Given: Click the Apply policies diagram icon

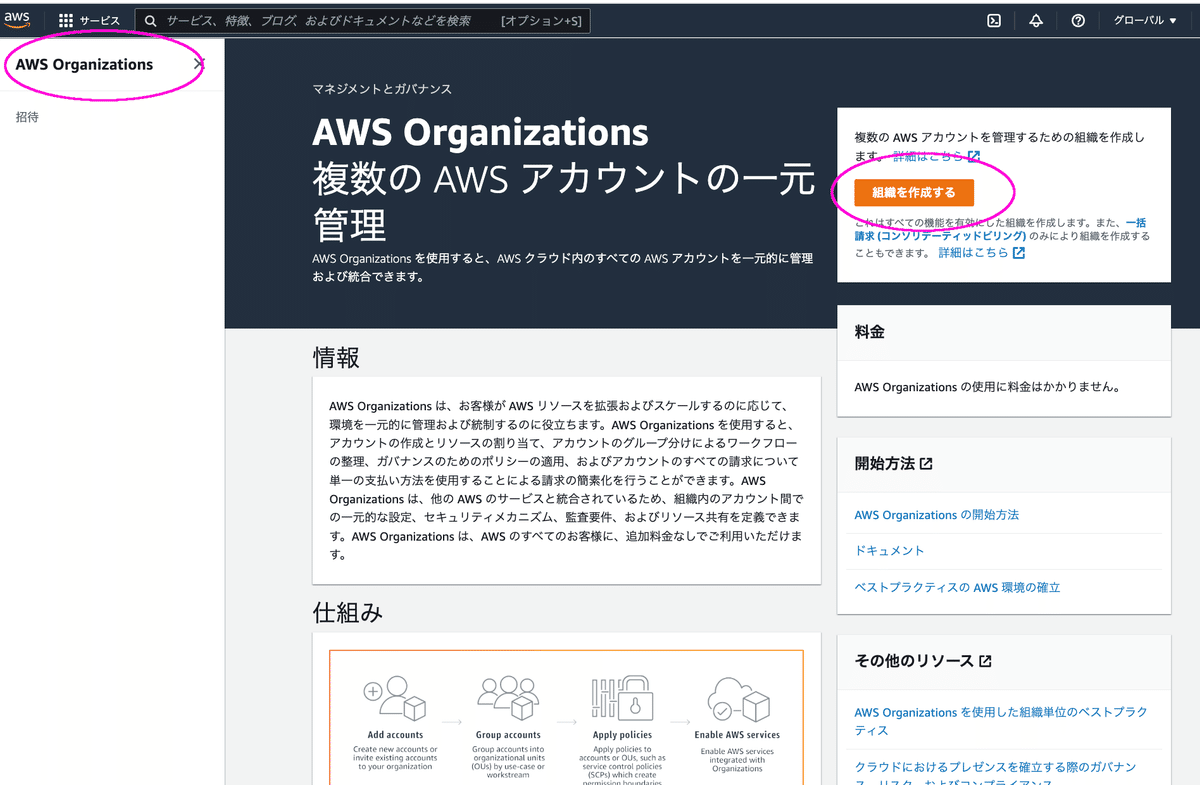Looking at the screenshot, I should pos(622,698).
